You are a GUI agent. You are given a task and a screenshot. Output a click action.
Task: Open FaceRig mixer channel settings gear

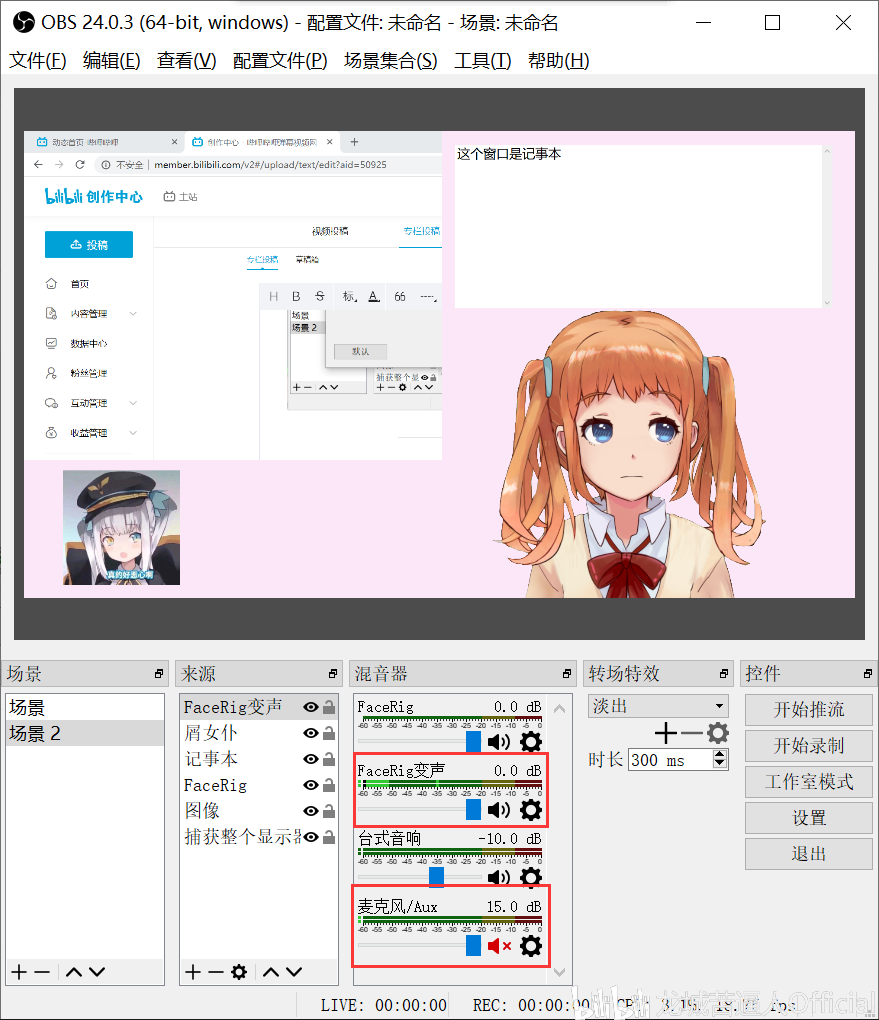tap(531, 742)
